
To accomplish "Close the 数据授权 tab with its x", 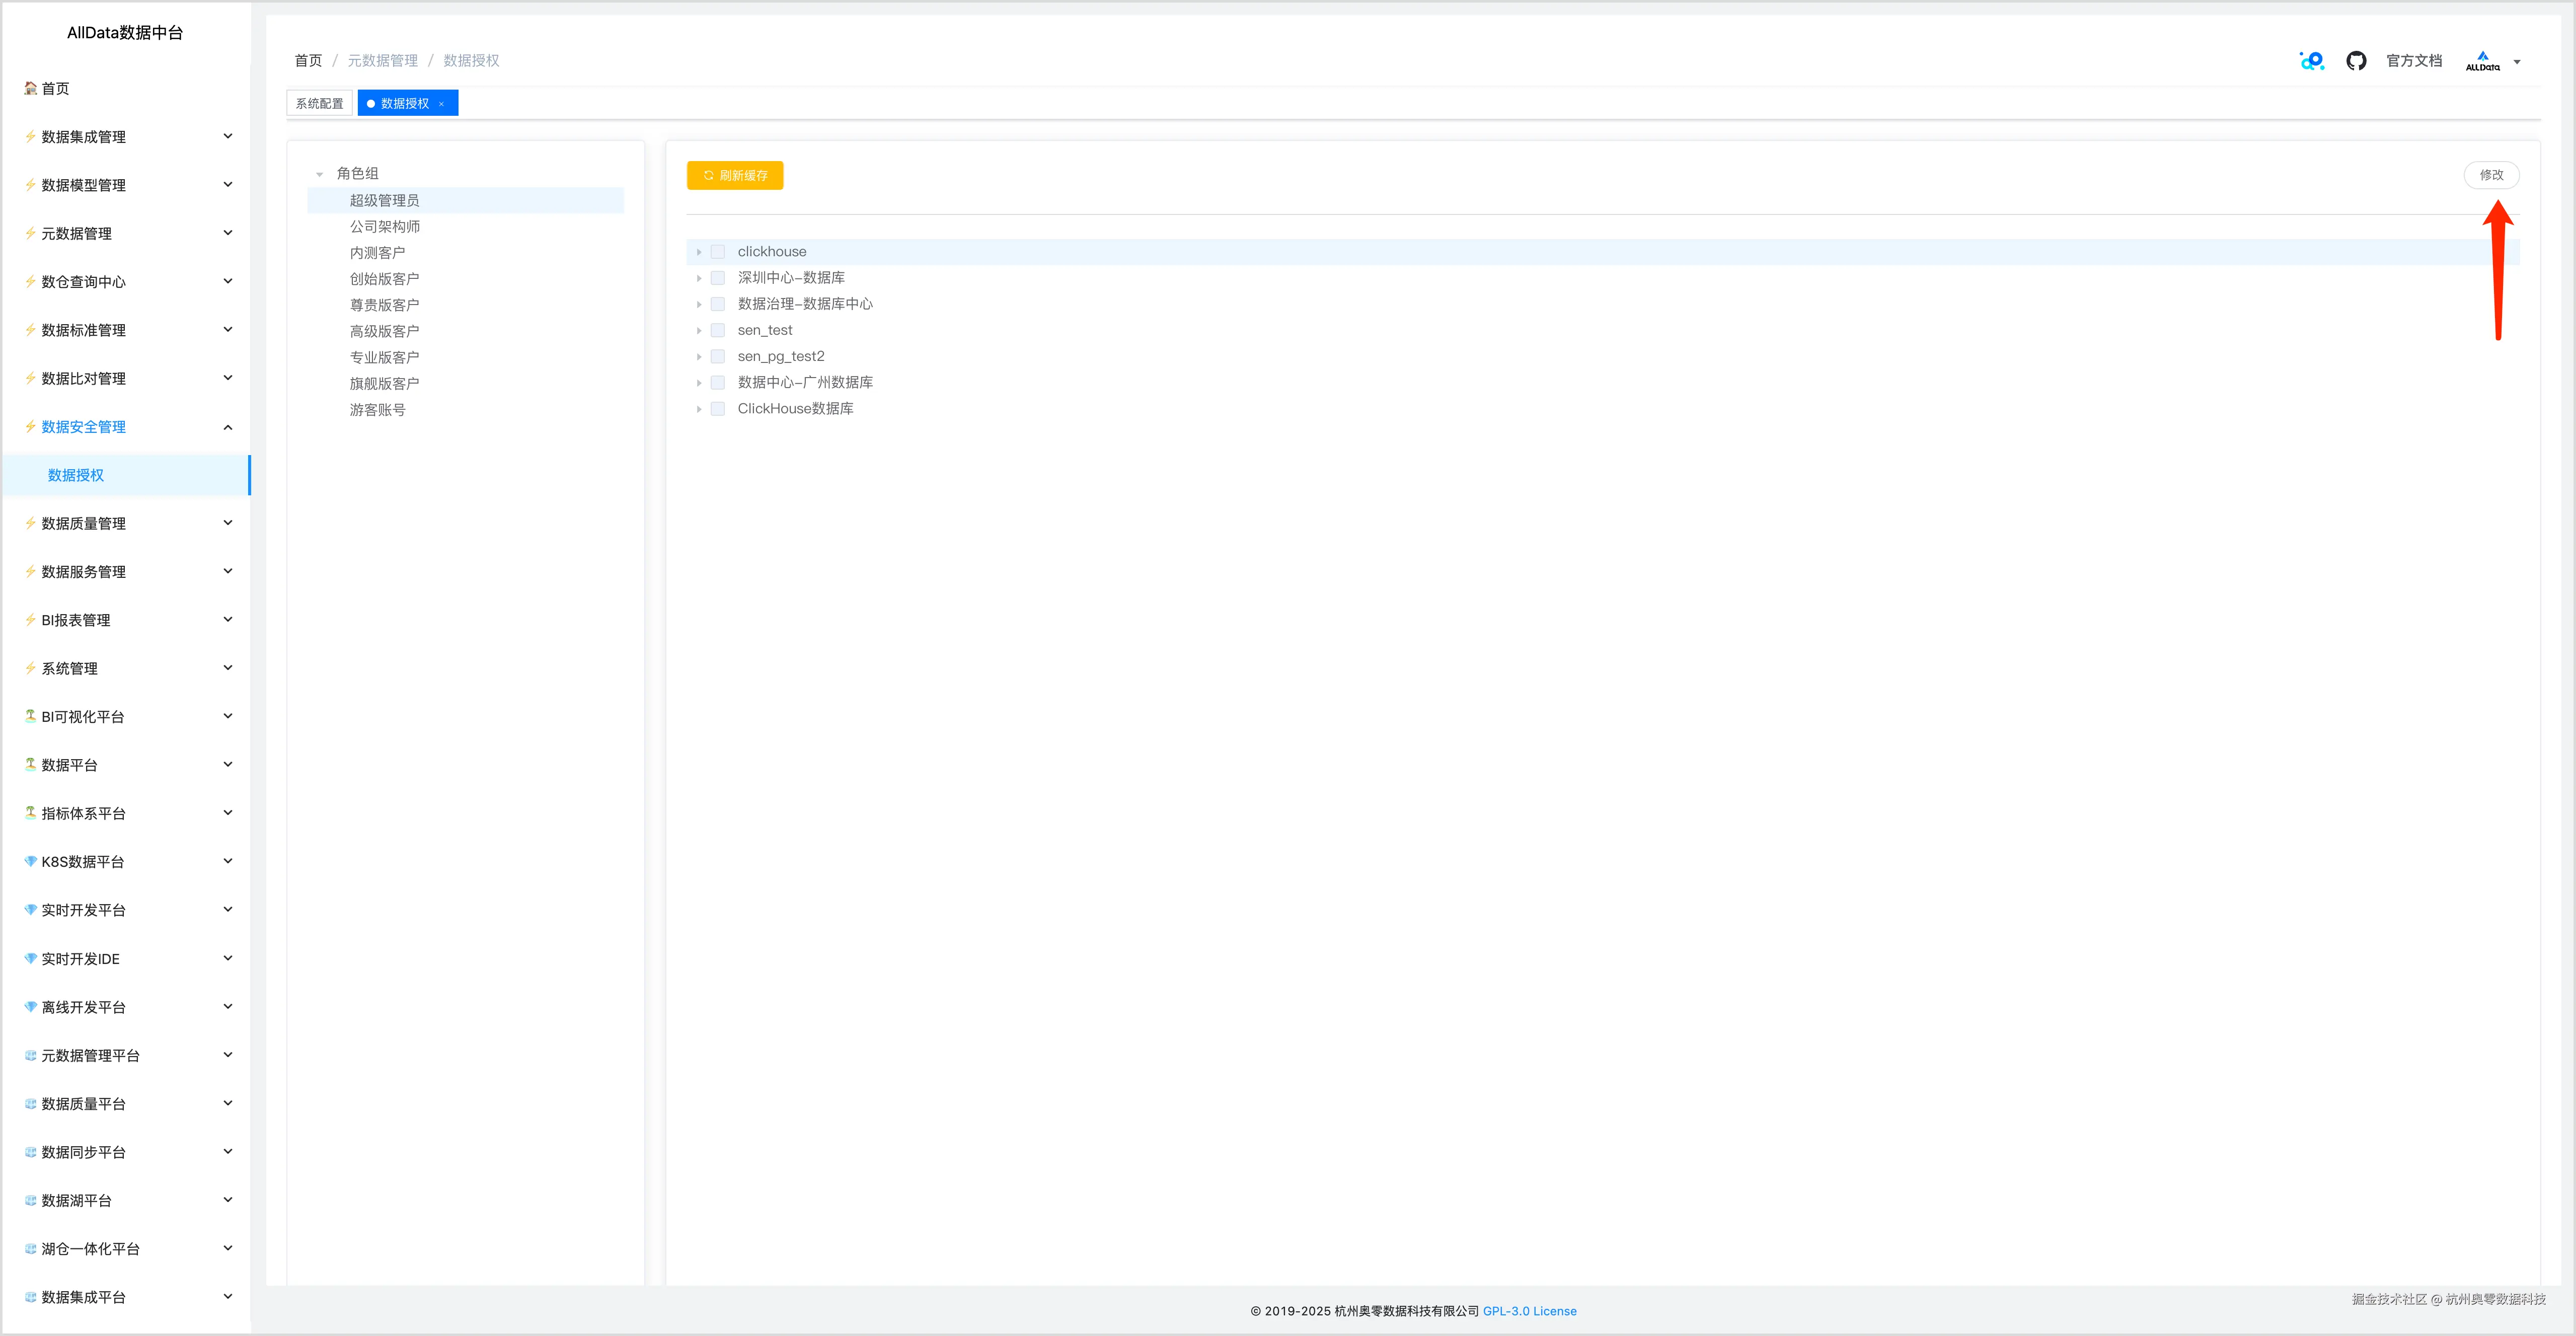I will click(x=441, y=104).
